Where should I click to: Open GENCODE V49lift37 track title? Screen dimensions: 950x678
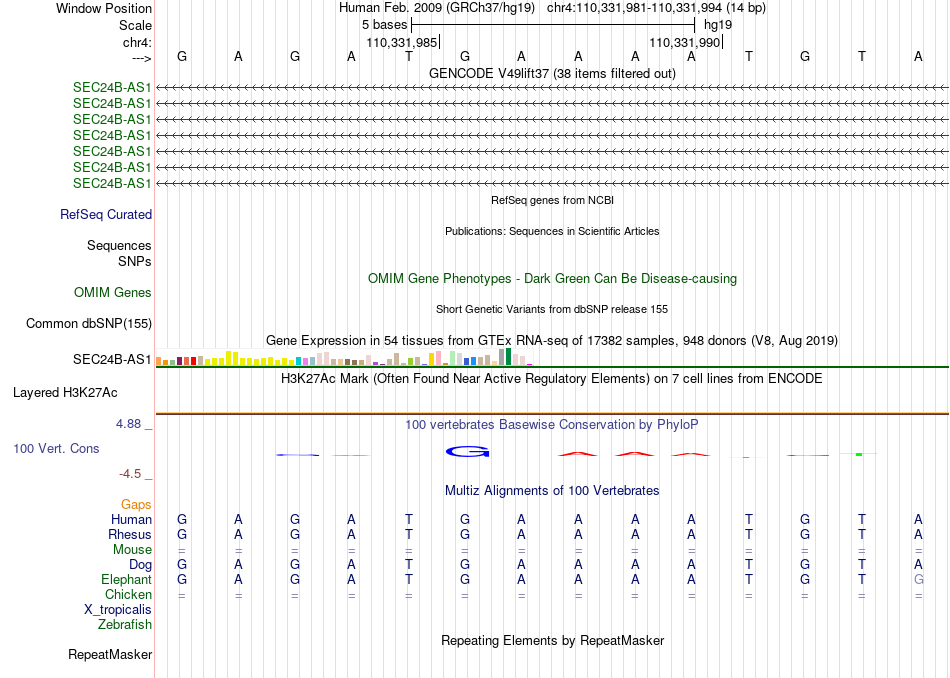point(552,73)
